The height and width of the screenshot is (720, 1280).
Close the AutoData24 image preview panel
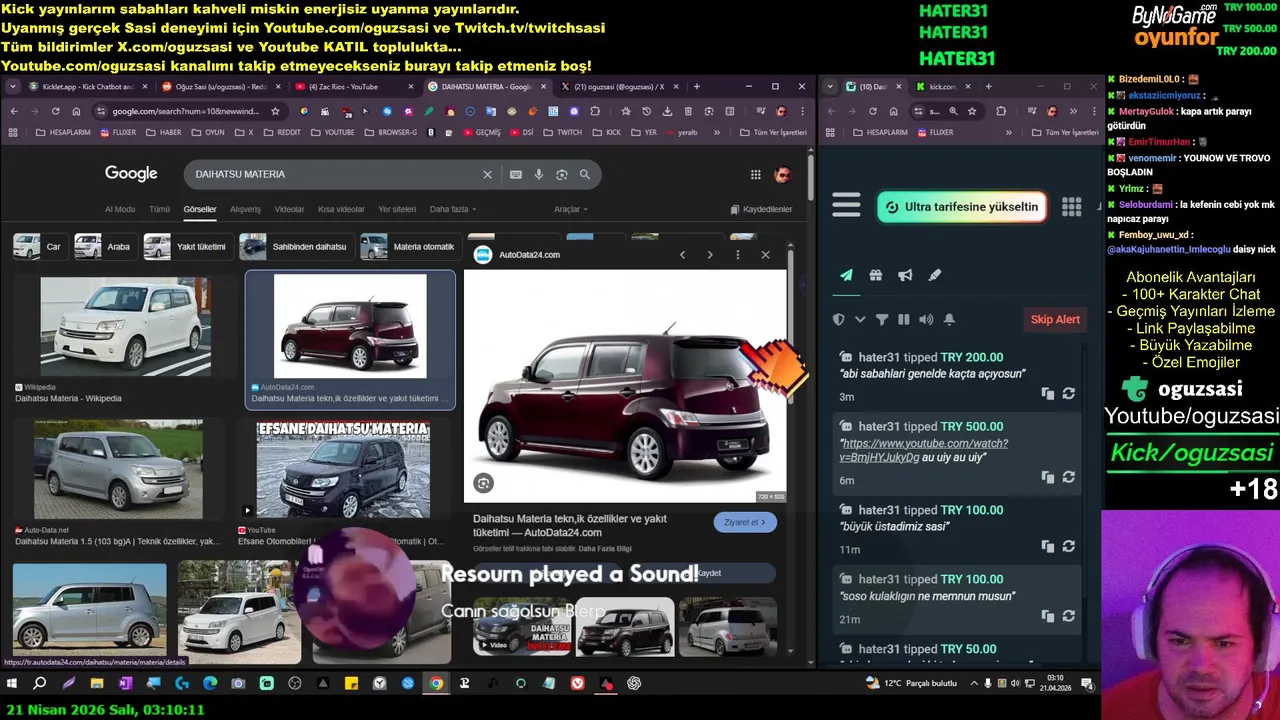[x=765, y=255]
